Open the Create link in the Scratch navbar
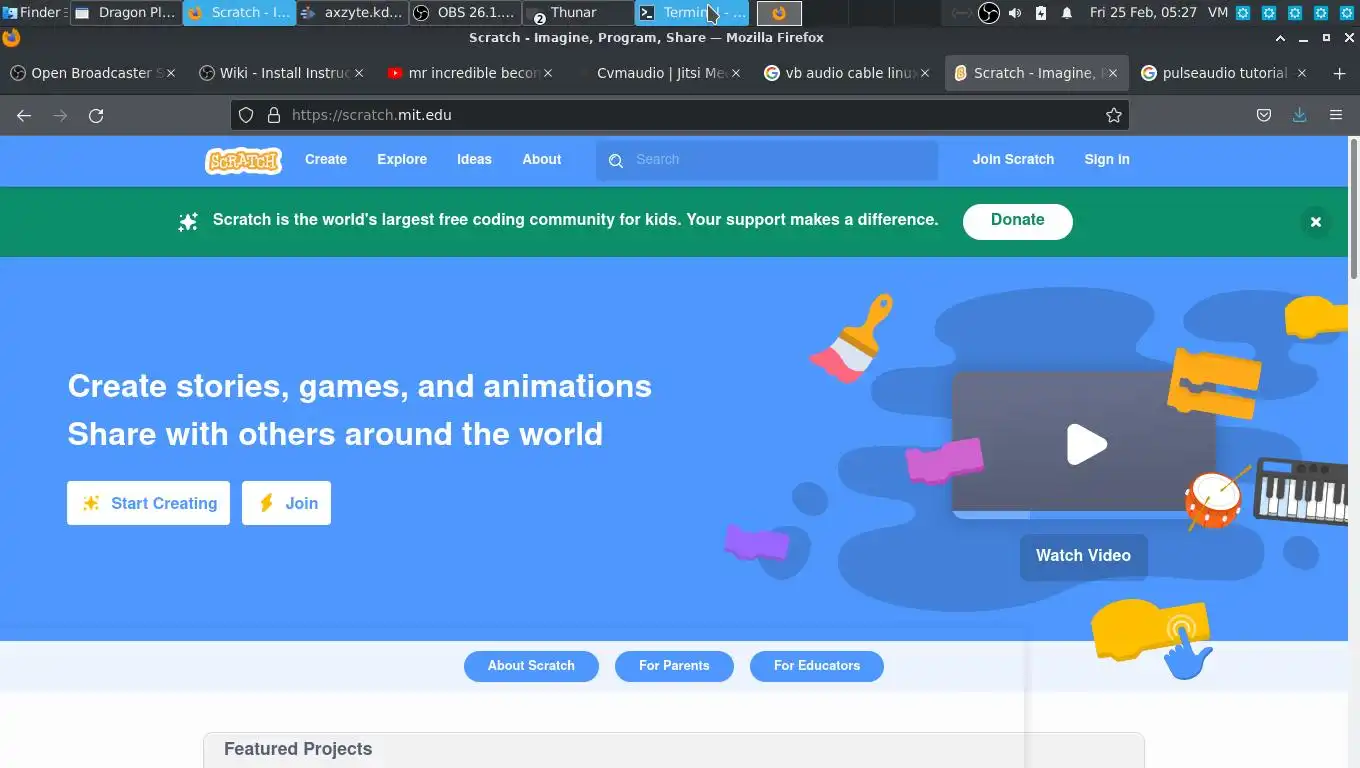 [326, 160]
